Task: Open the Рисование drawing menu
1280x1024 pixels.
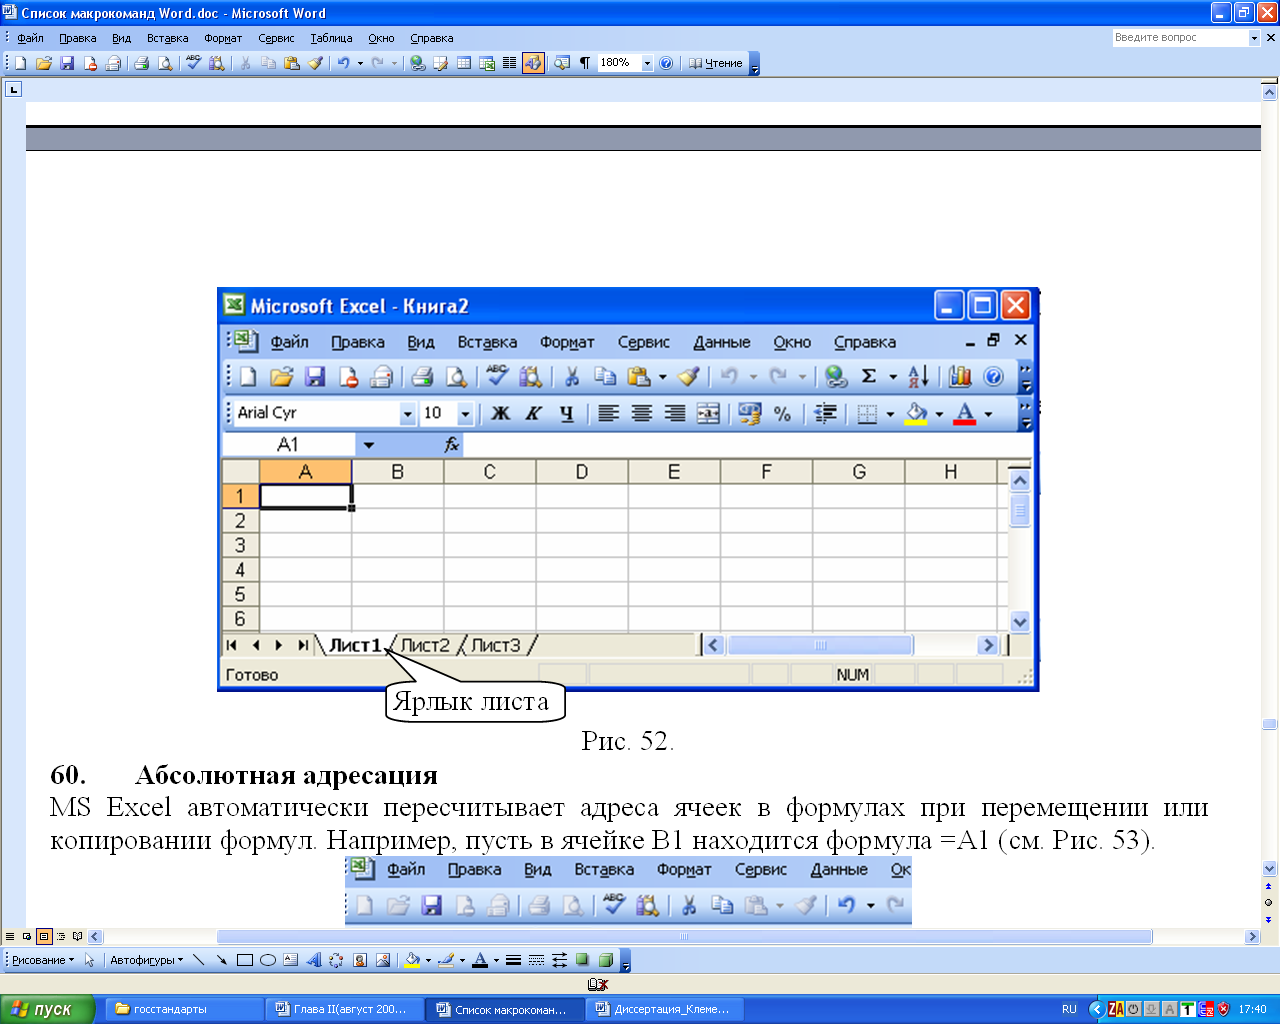Action: [43, 960]
